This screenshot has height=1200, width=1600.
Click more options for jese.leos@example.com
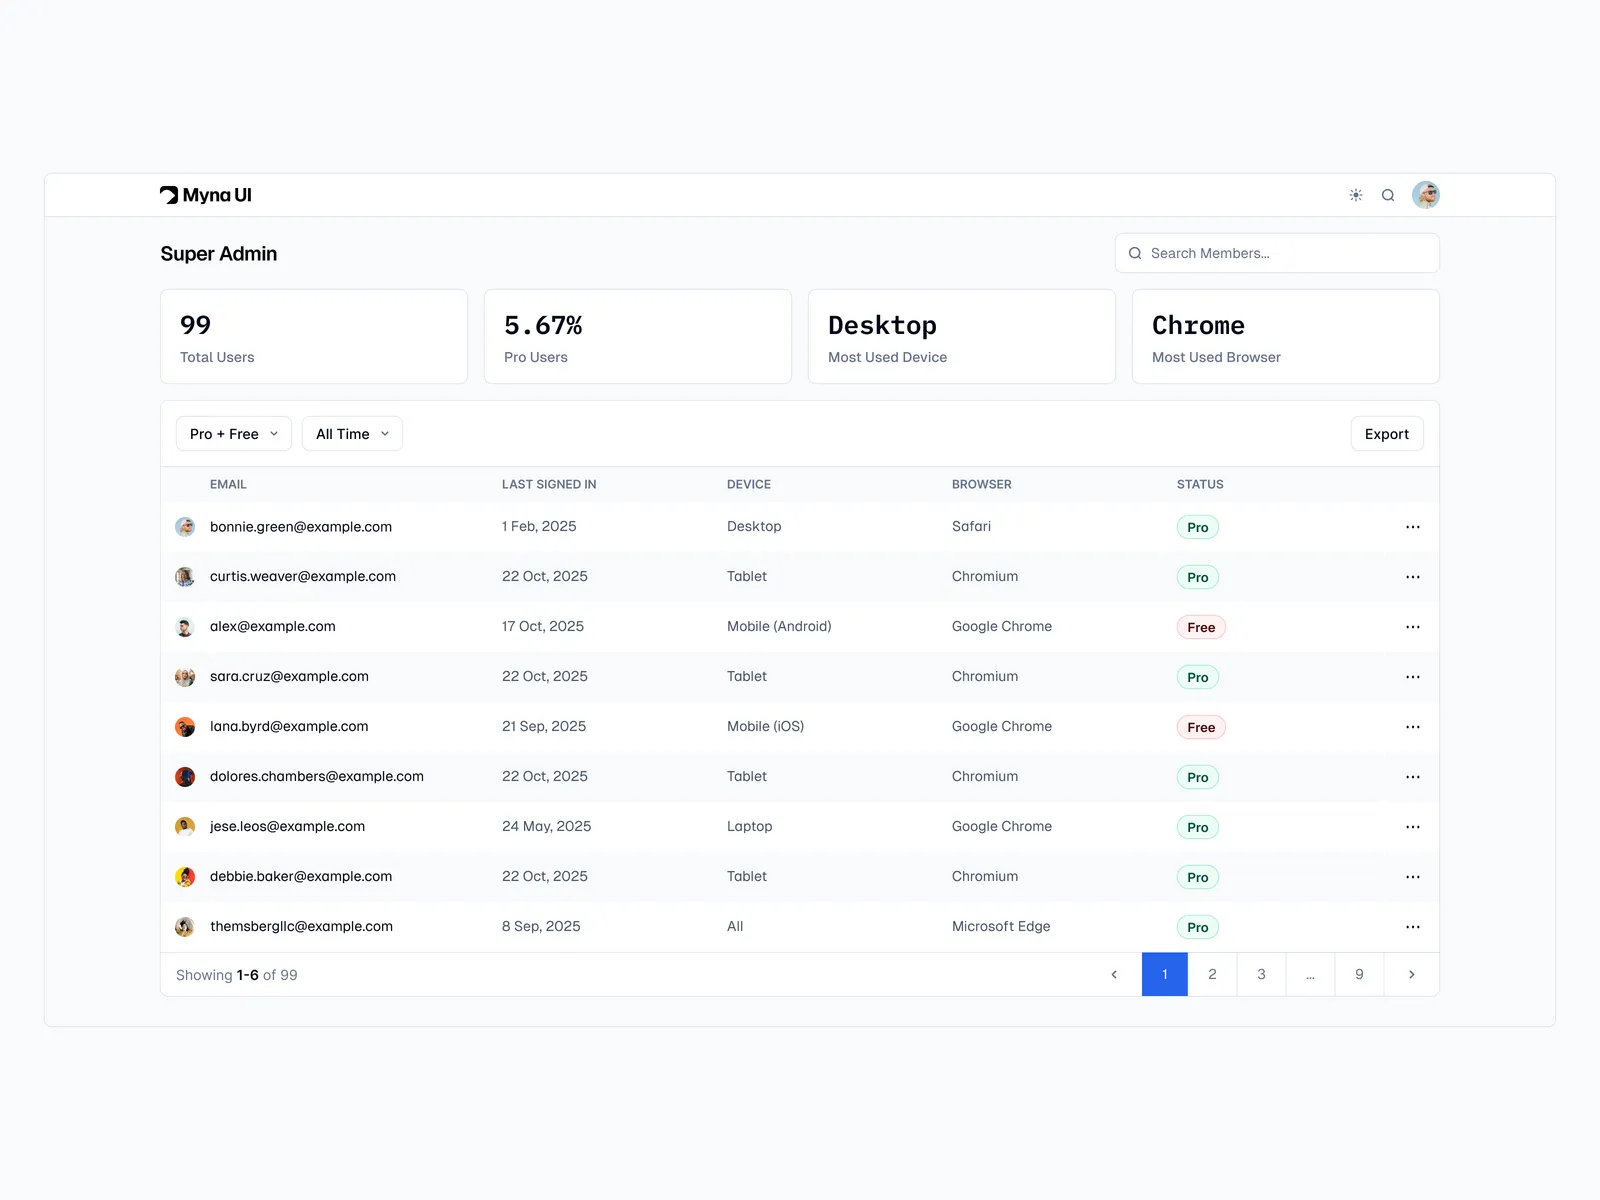(x=1412, y=827)
